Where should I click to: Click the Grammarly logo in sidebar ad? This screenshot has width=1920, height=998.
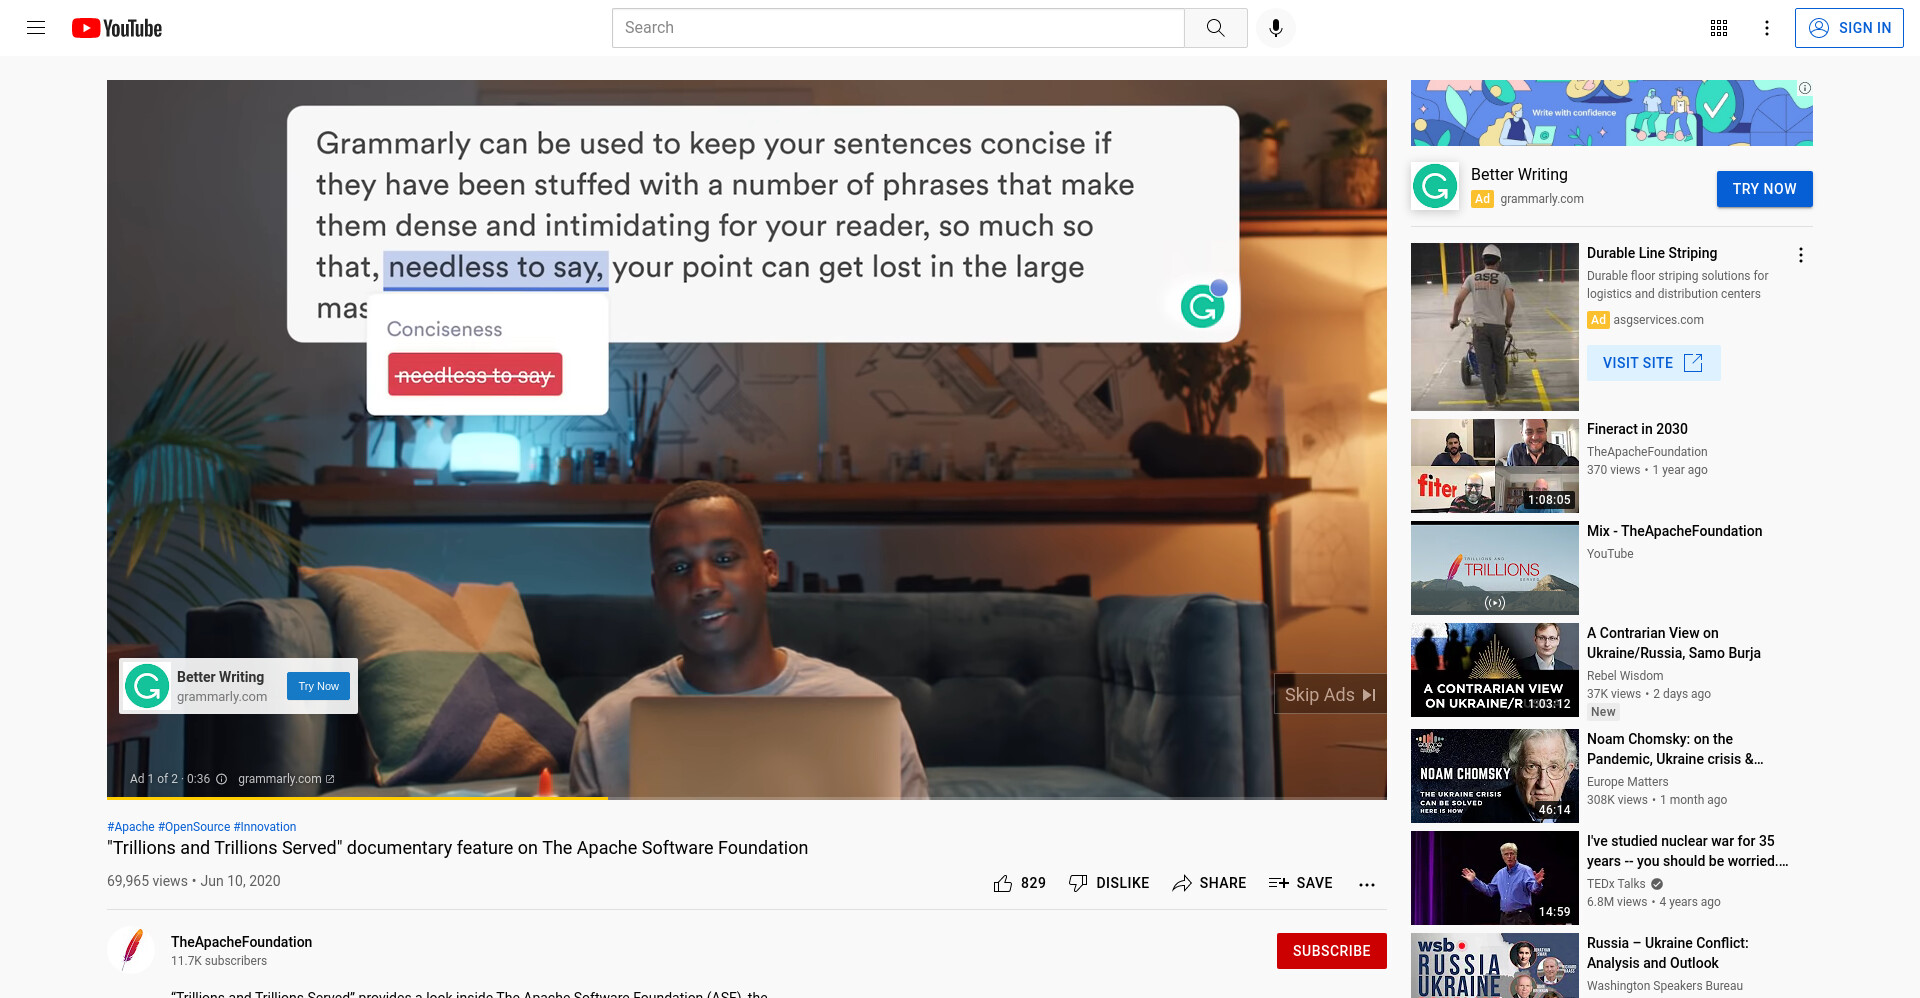pyautogui.click(x=1435, y=186)
